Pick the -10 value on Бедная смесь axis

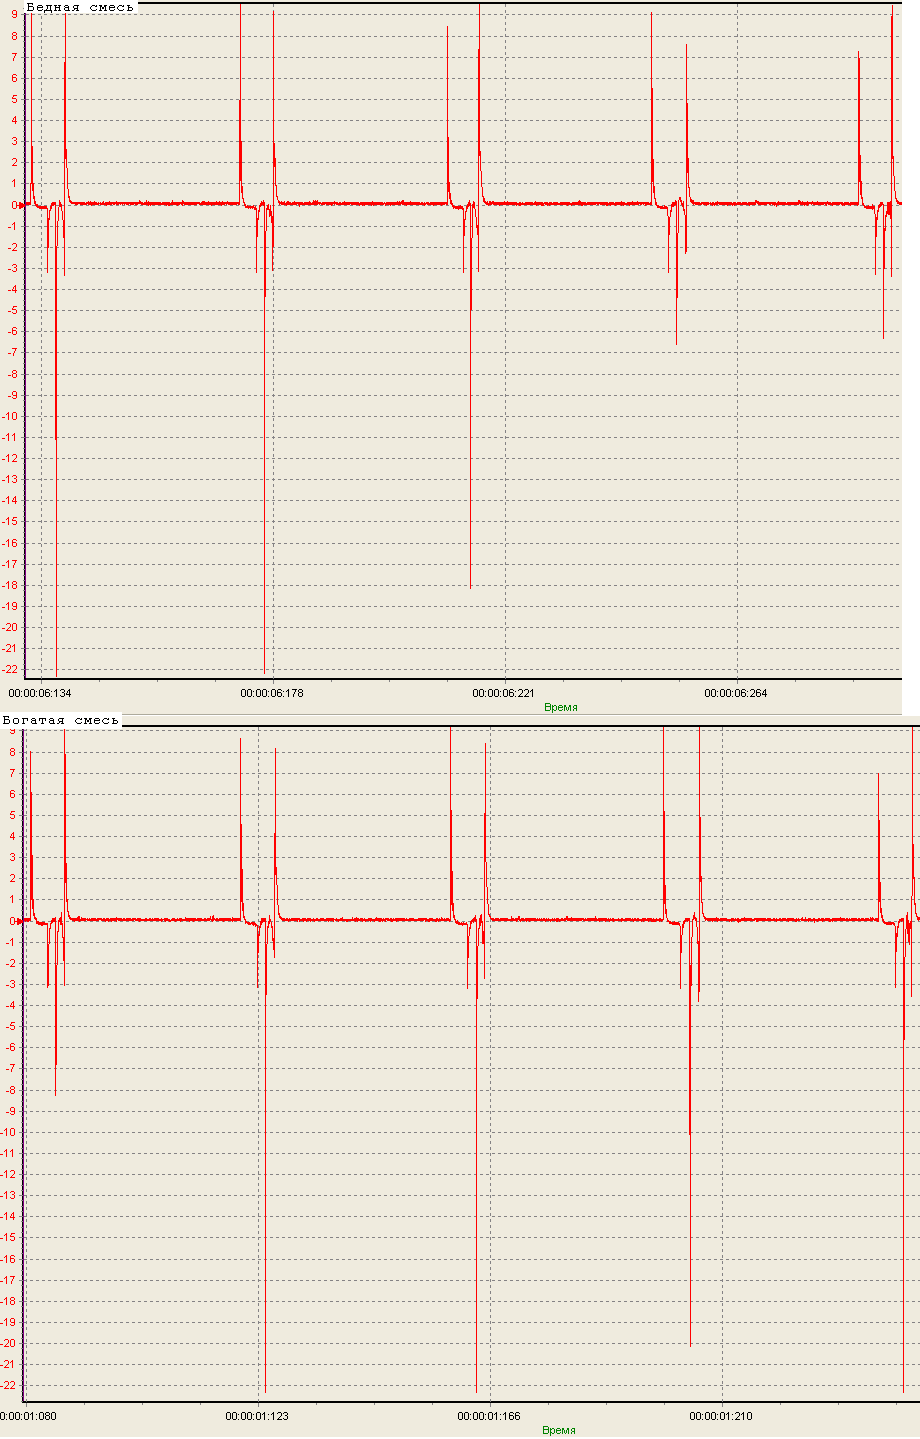[11, 416]
